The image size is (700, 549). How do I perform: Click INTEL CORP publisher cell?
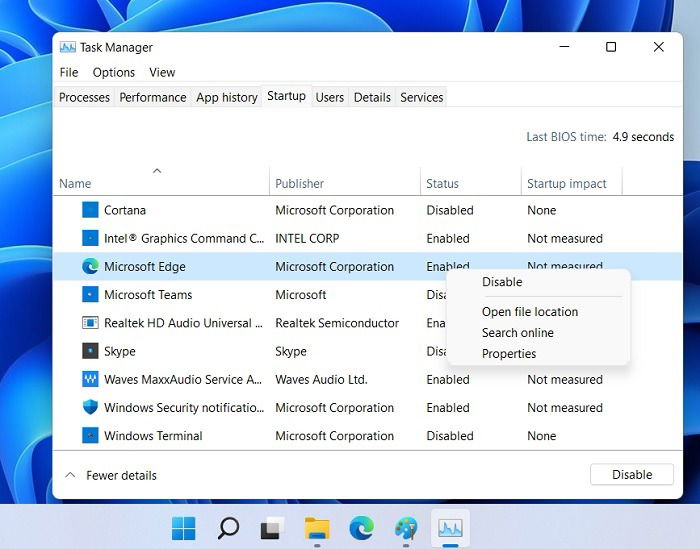point(307,238)
